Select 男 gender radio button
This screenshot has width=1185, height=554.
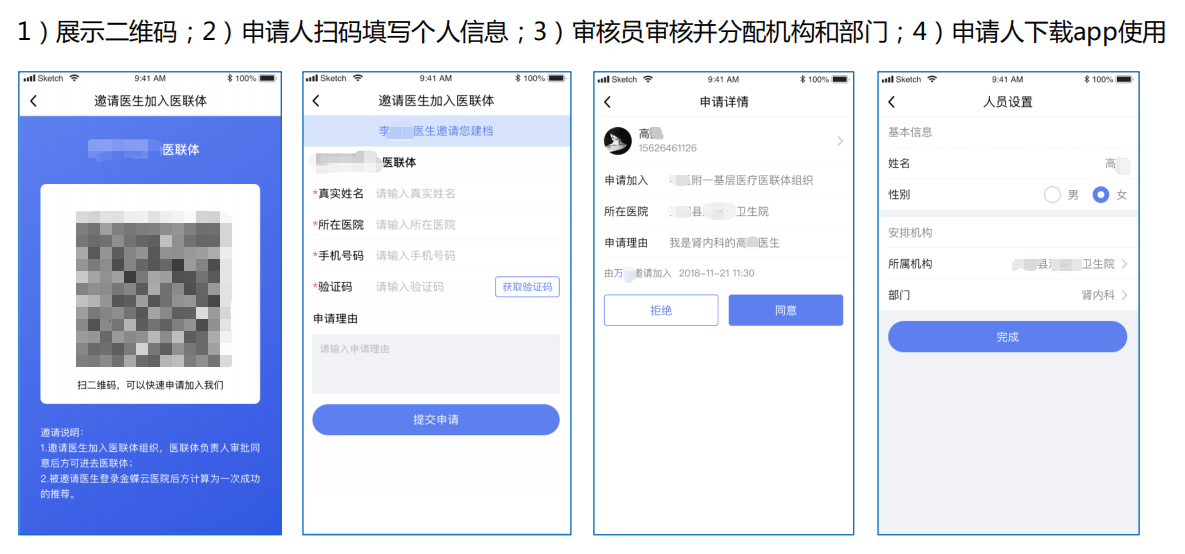pos(1052,195)
